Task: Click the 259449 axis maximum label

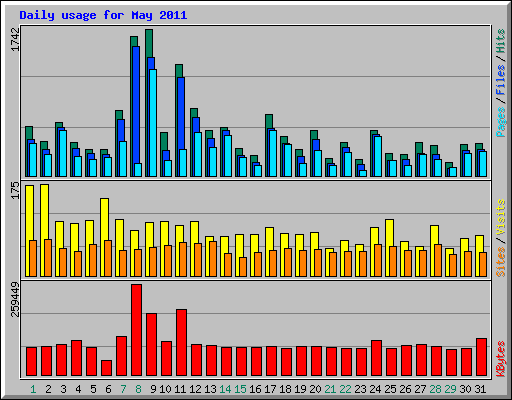Action: pos(15,299)
